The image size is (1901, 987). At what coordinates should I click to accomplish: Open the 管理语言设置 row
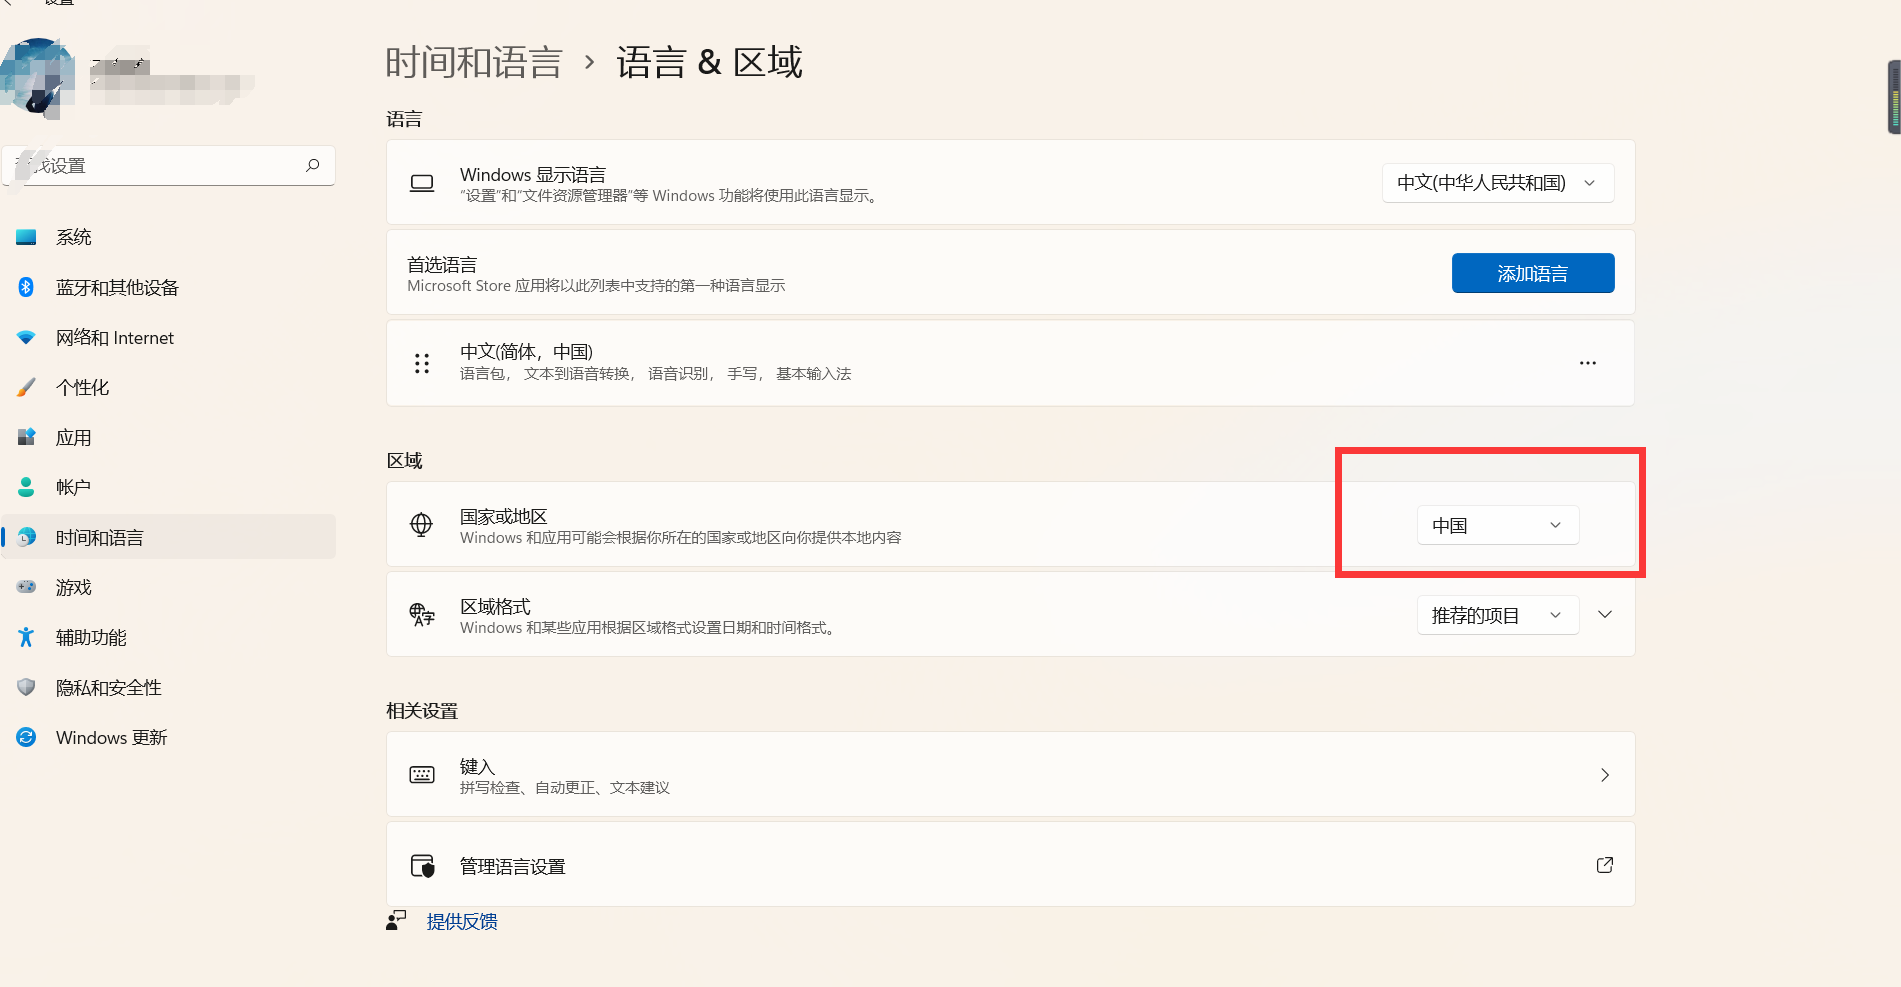(1010, 865)
